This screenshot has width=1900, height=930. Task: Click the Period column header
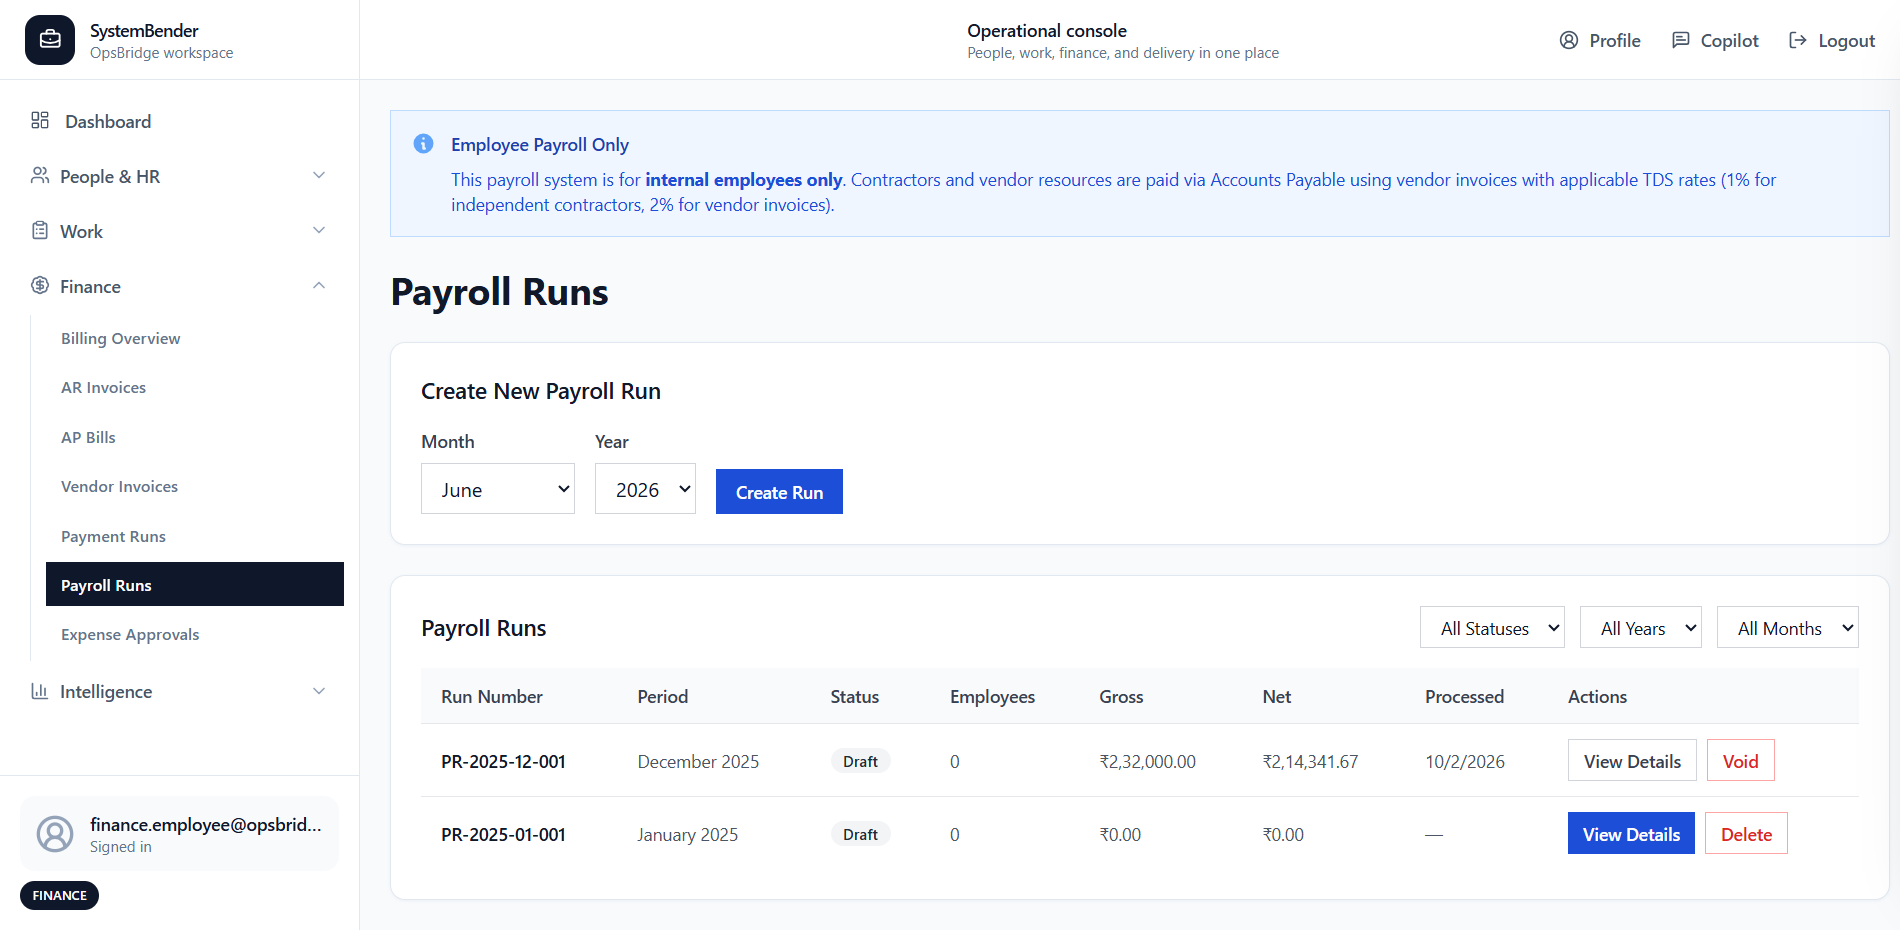pos(662,696)
